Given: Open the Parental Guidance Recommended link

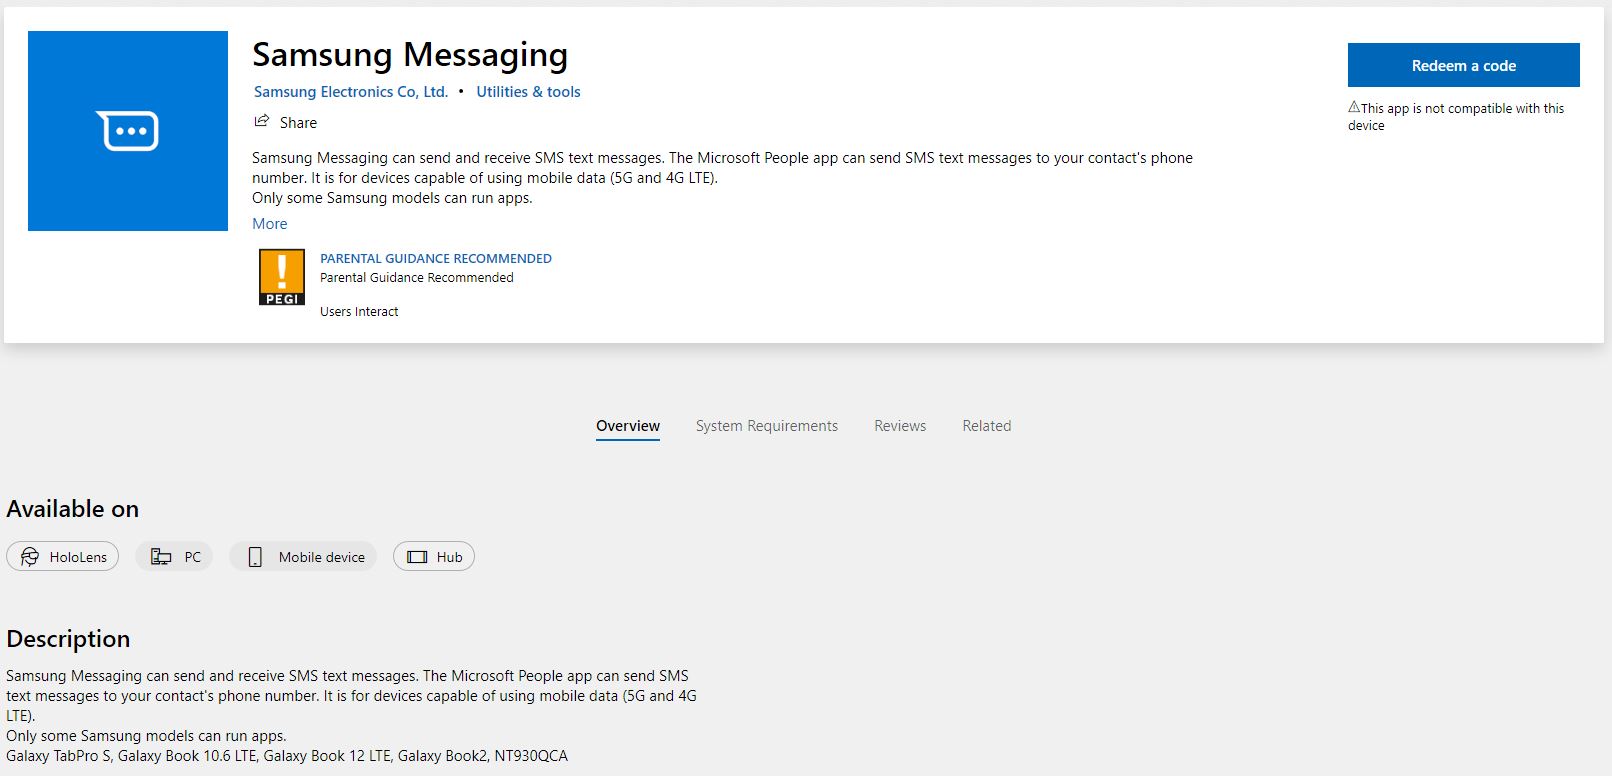Looking at the screenshot, I should [435, 258].
